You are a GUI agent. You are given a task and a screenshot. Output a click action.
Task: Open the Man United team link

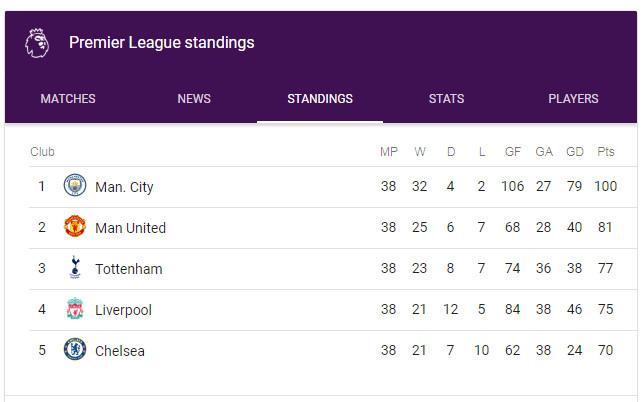(x=130, y=228)
